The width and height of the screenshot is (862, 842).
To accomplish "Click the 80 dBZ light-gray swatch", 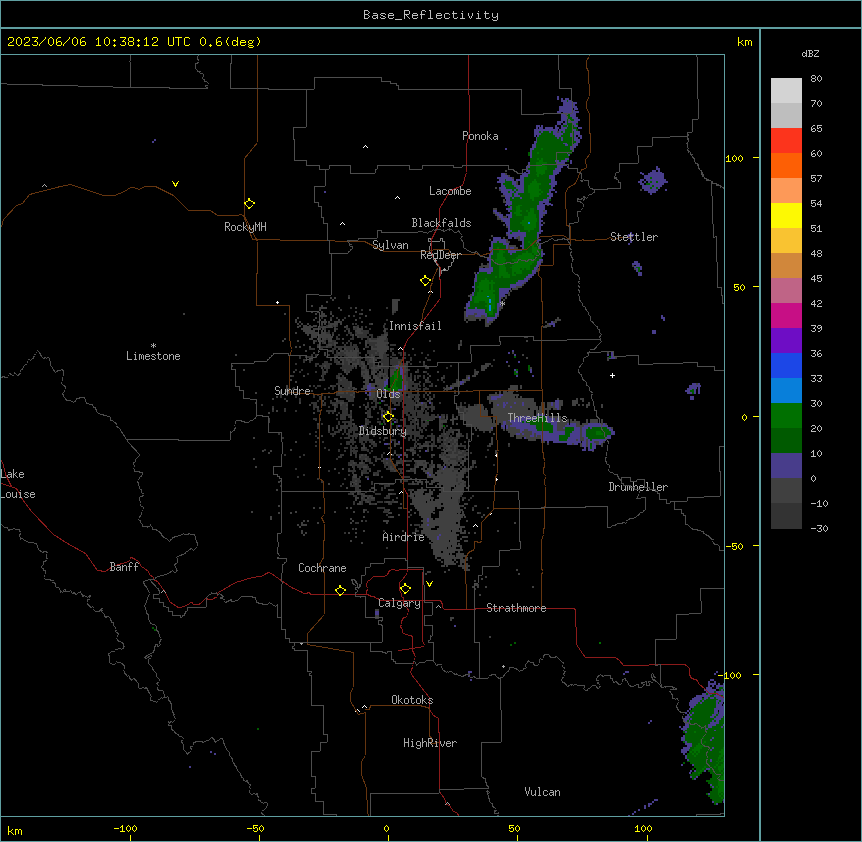I will tap(786, 91).
